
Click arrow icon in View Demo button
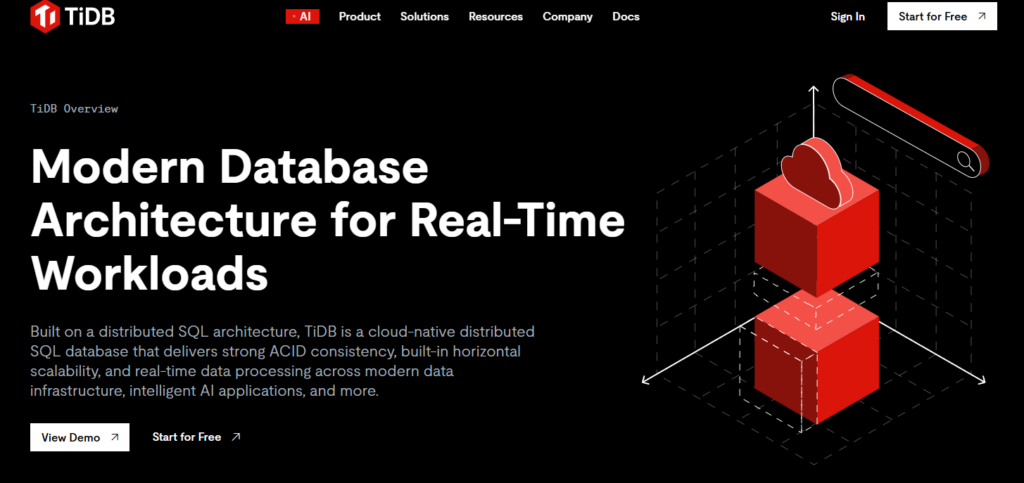[115, 437]
